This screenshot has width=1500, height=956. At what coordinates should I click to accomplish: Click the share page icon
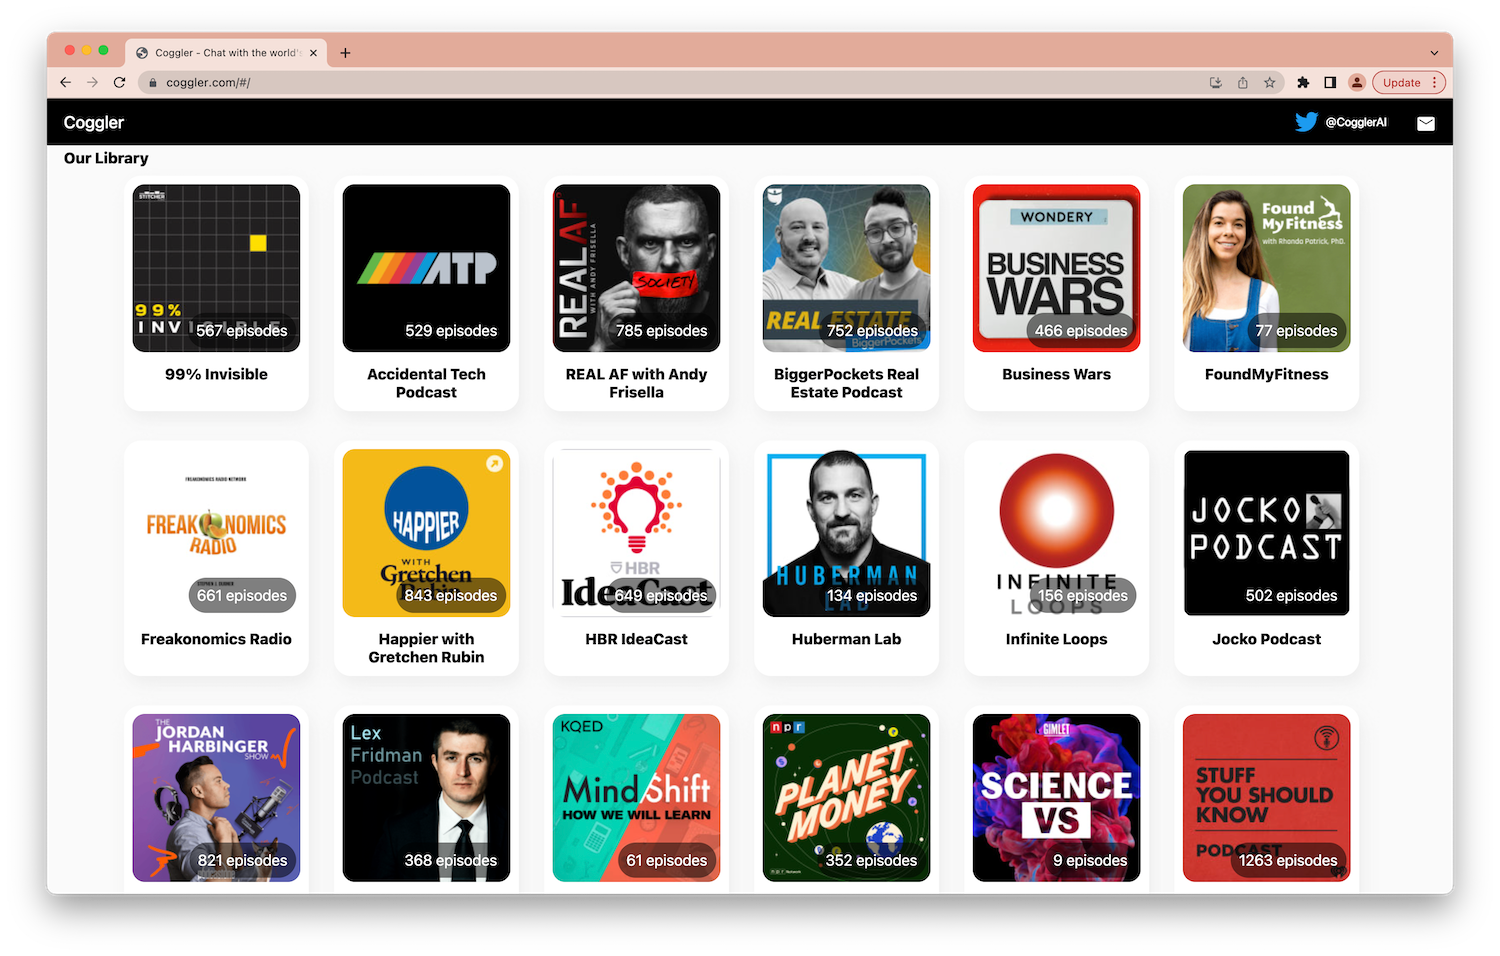click(x=1243, y=83)
